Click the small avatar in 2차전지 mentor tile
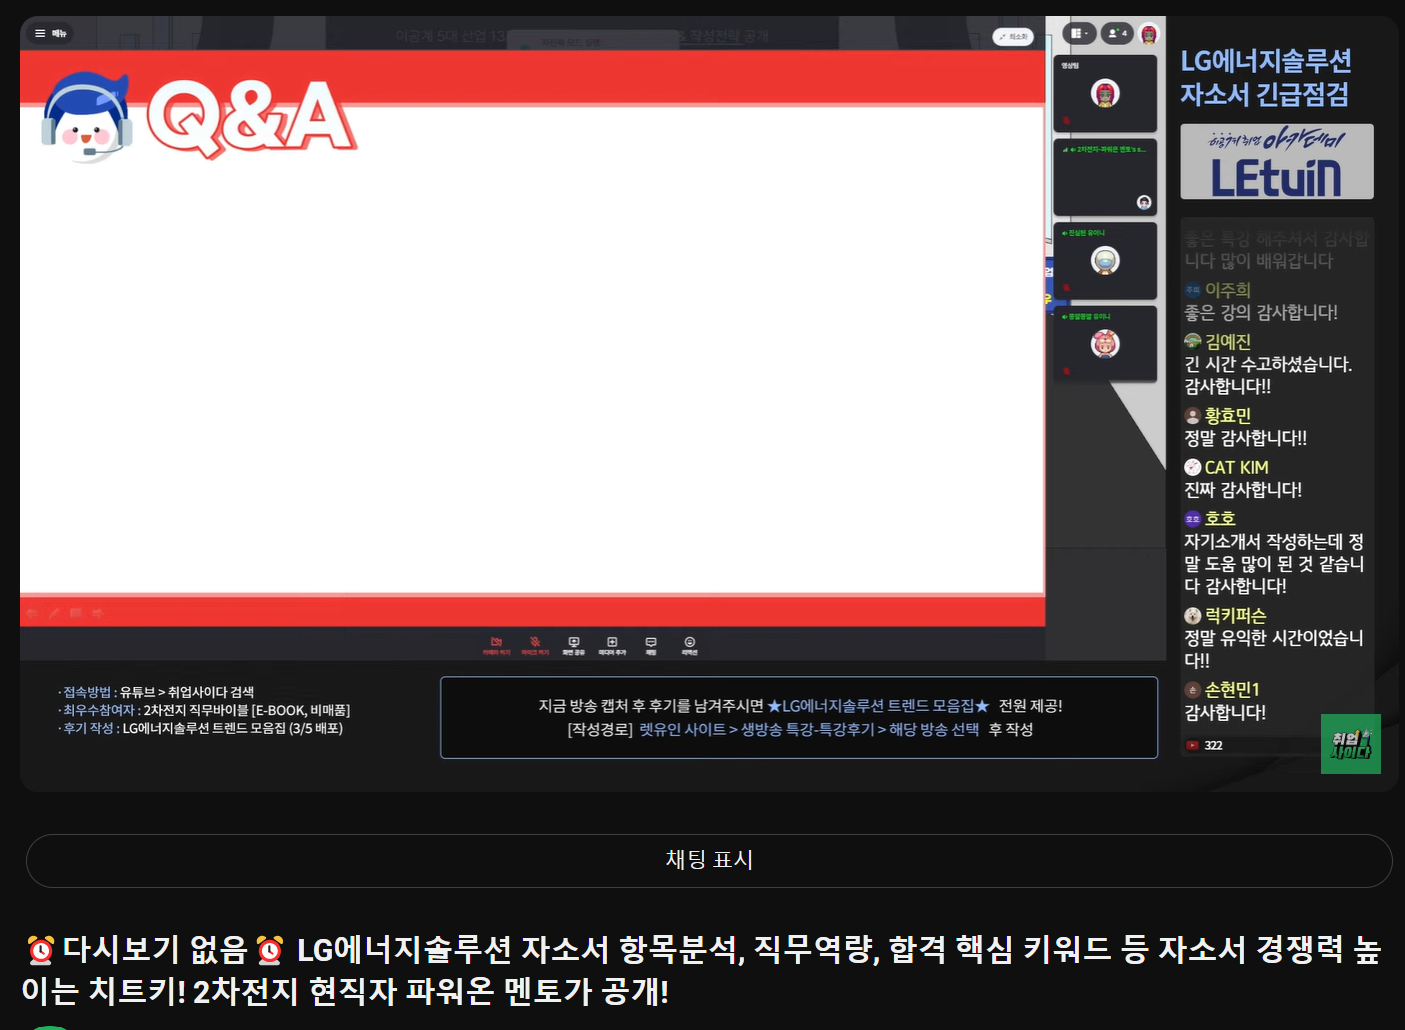This screenshot has height=1030, width=1405. pos(1144,203)
